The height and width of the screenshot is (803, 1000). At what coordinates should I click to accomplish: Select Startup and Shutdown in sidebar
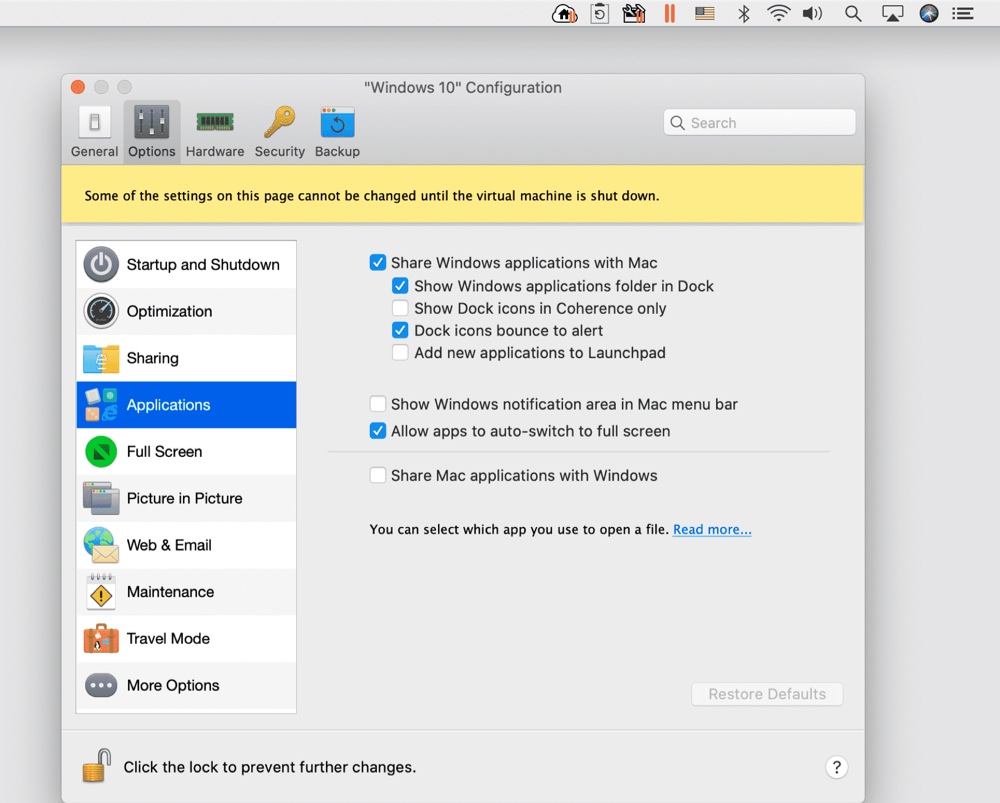(186, 265)
